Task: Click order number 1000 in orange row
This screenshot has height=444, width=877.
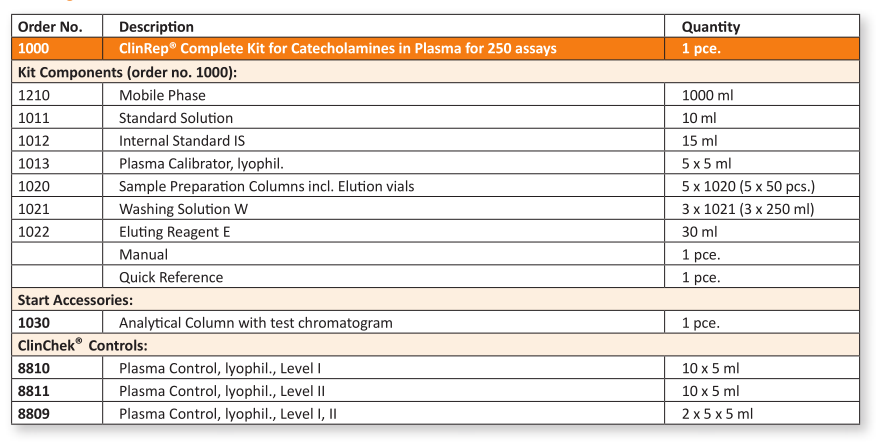Action: point(33,49)
